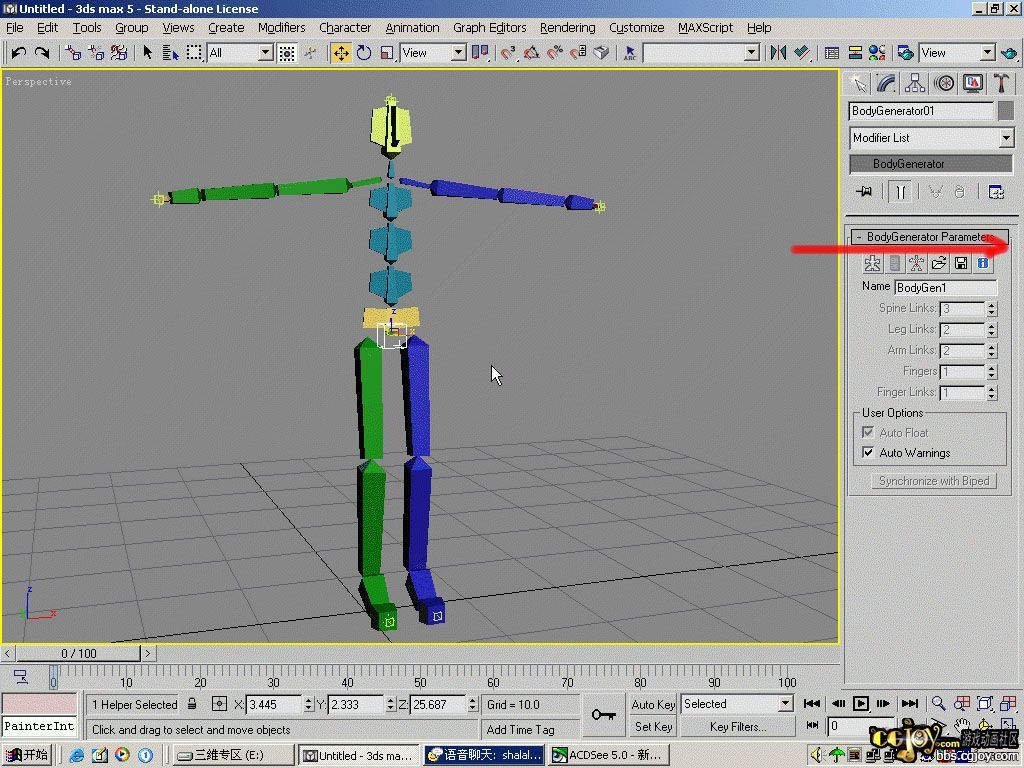This screenshot has width=1024, height=768.
Task: Click the Play Animation button
Action: click(861, 703)
